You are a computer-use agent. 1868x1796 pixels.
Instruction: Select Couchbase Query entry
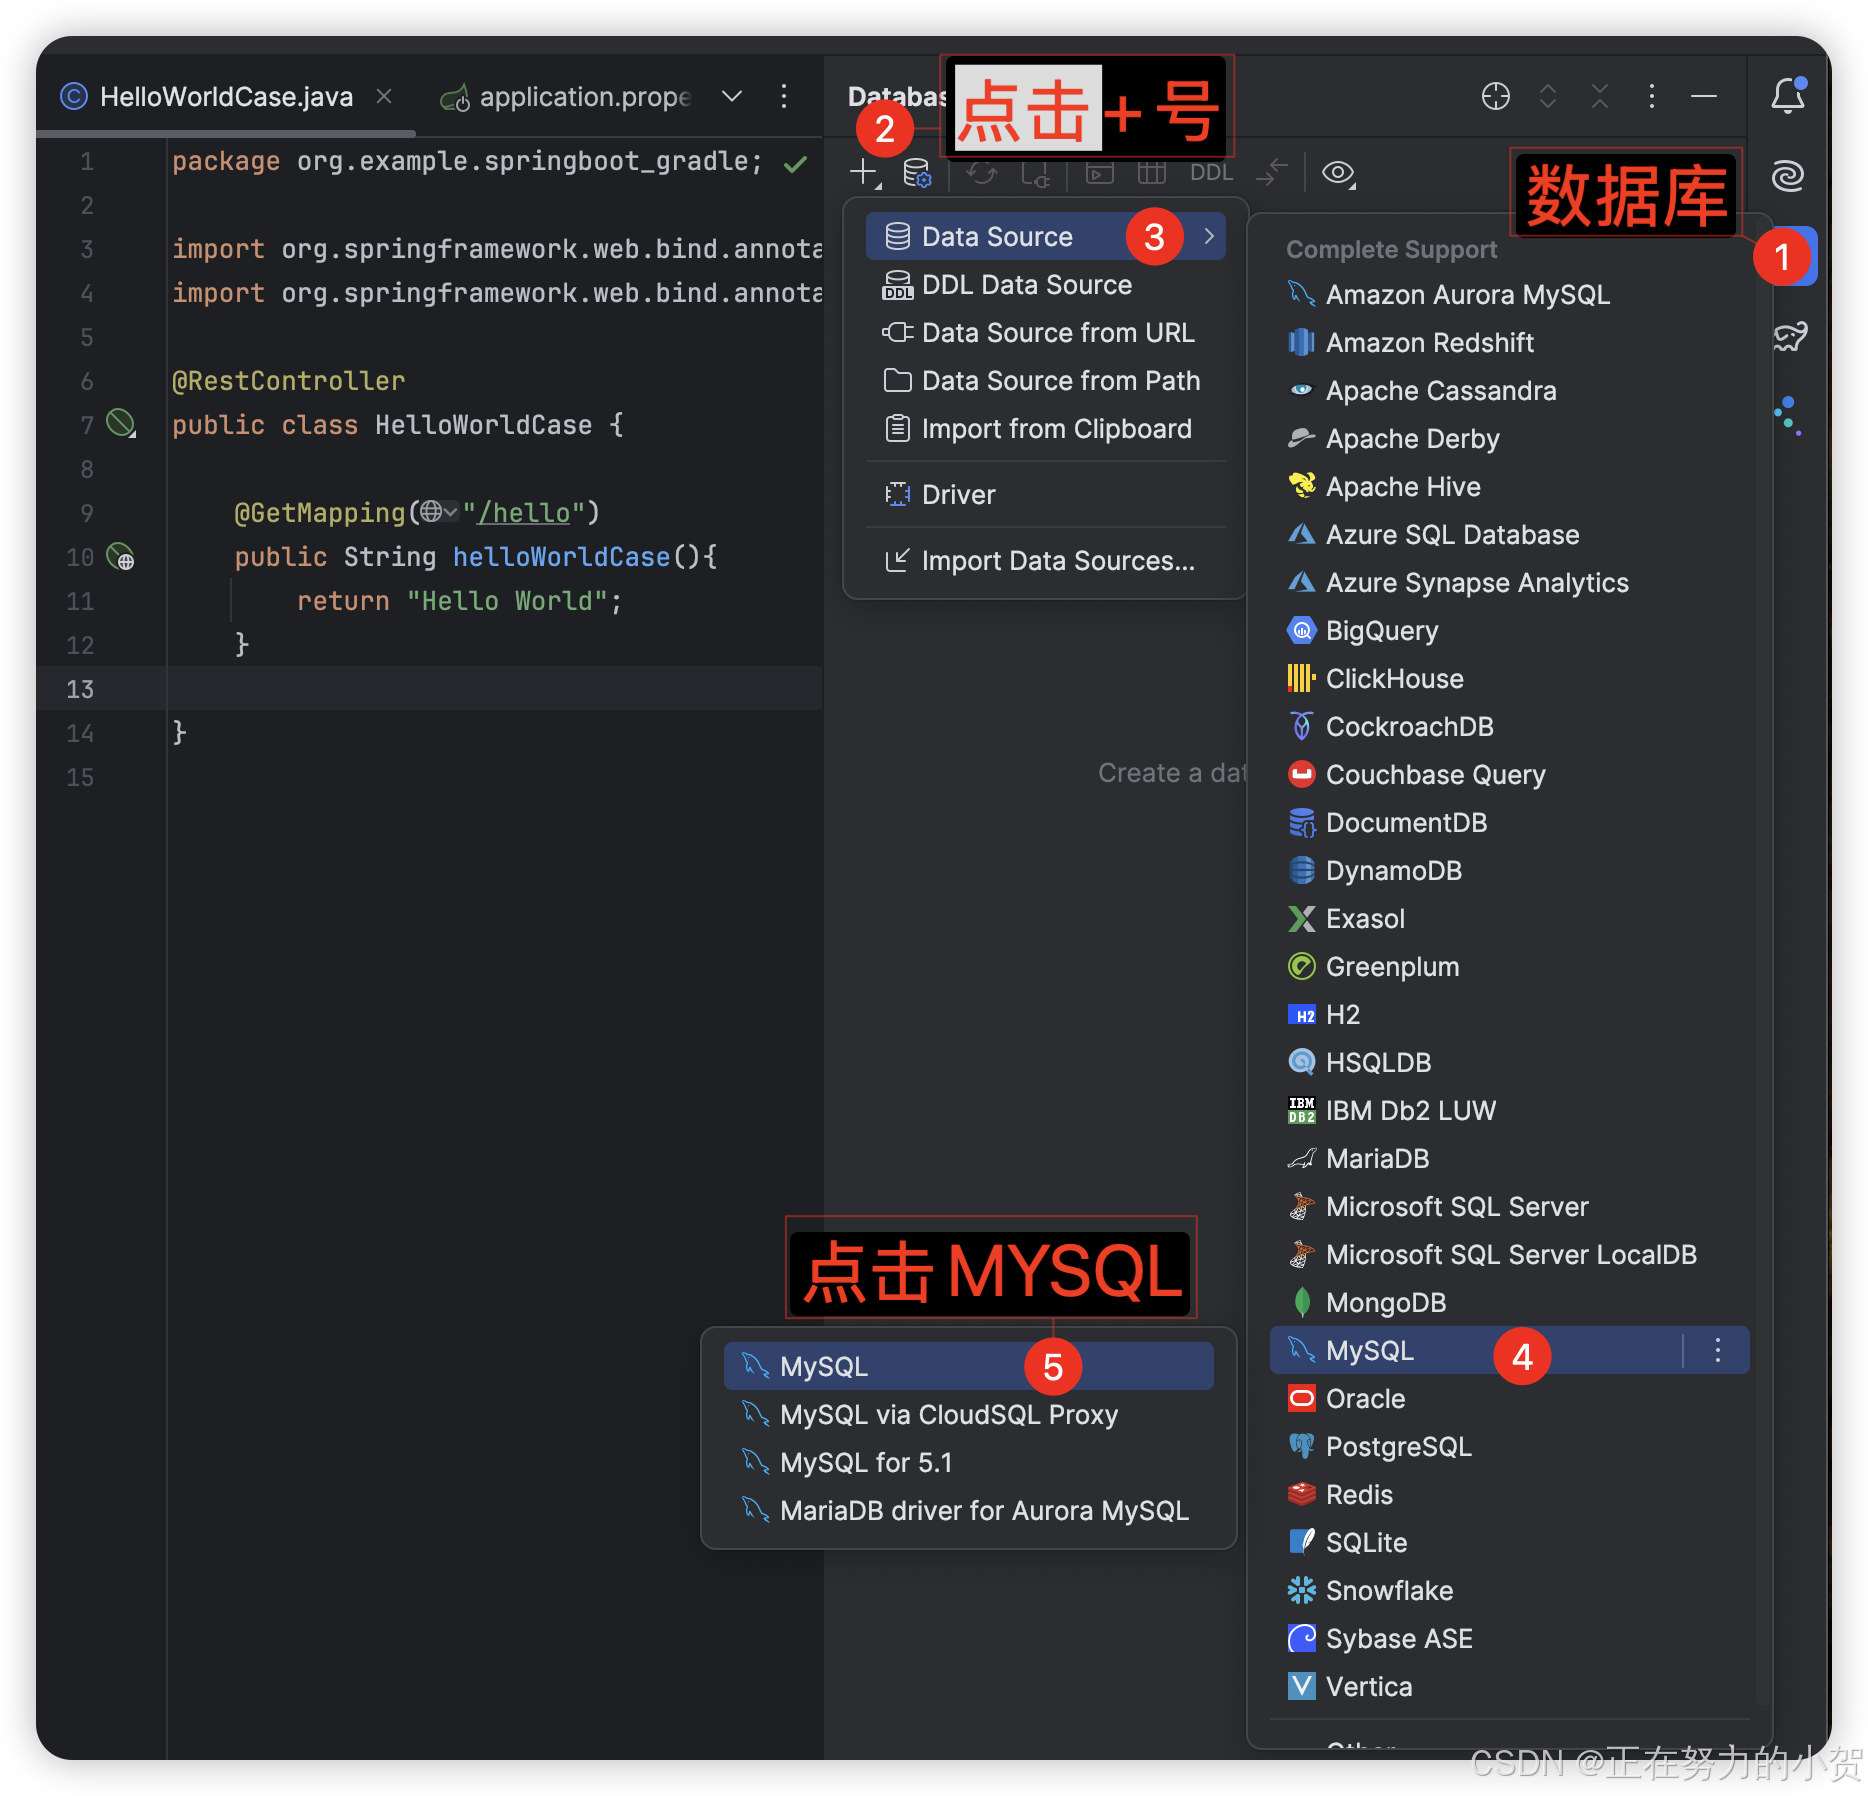coord(1509,775)
